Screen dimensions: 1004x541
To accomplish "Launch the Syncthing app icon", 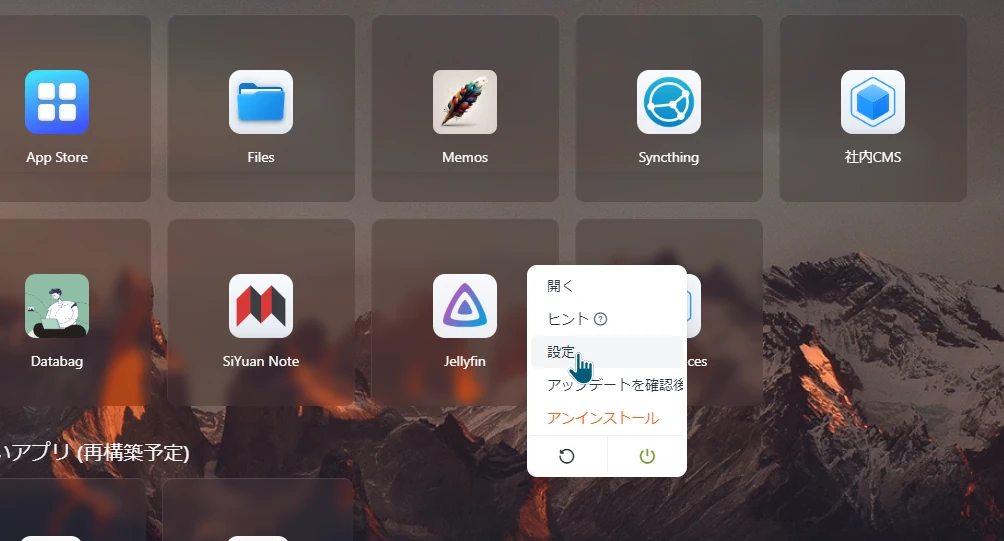I will (669, 102).
